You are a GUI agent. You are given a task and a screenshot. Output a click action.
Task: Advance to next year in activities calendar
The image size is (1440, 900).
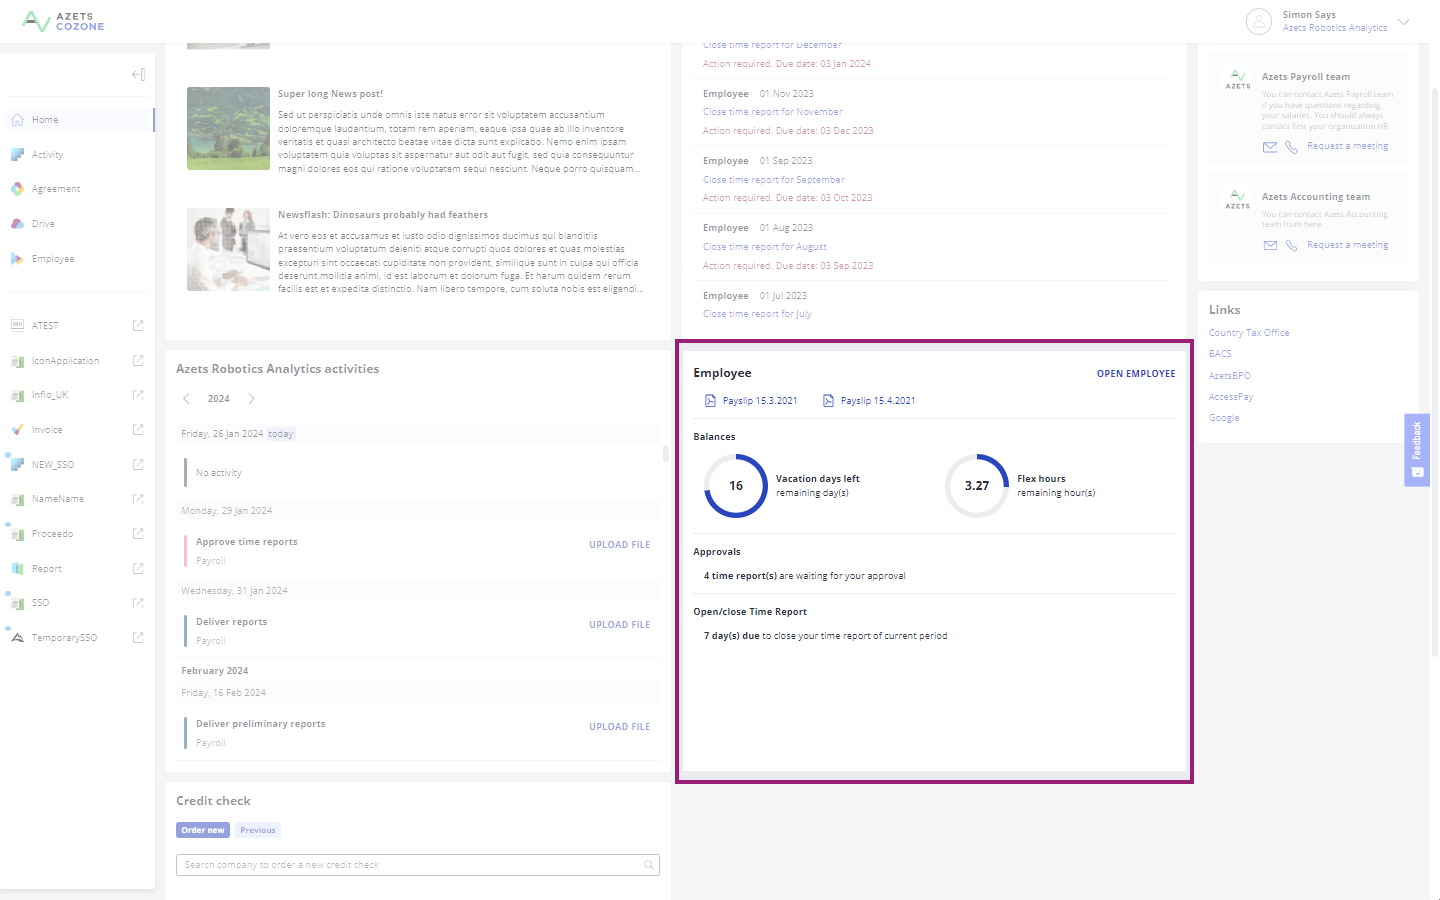tap(252, 398)
